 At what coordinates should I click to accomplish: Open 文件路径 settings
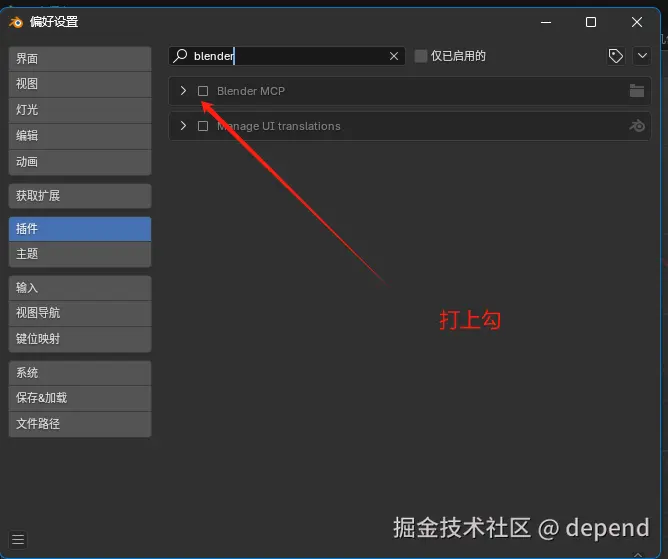pos(80,424)
